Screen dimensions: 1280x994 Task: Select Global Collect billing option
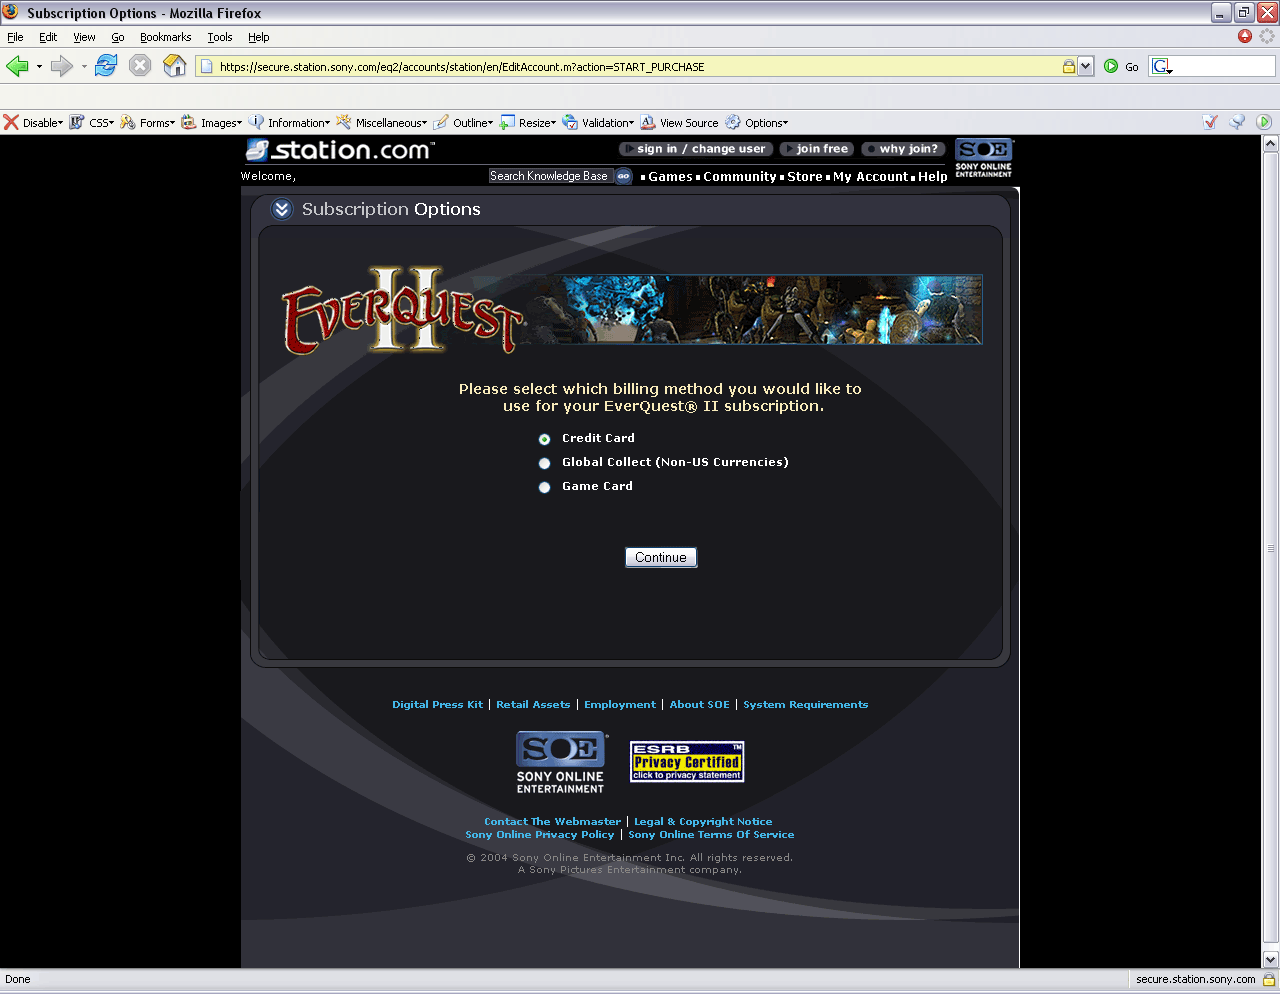click(x=544, y=463)
